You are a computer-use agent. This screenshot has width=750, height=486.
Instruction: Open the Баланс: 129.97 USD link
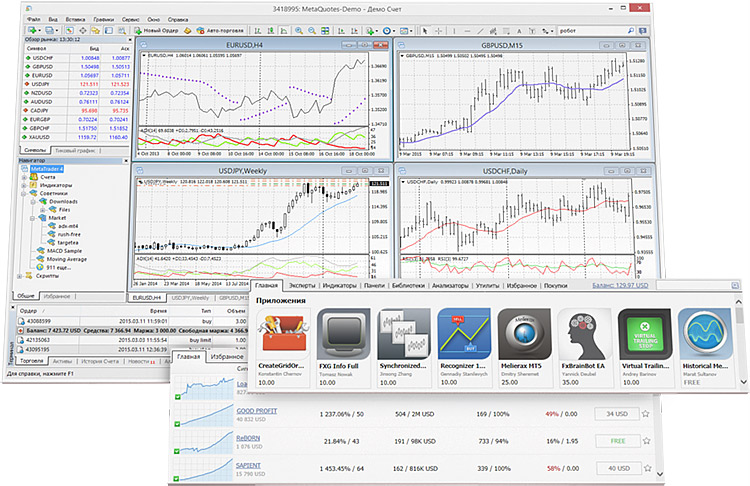click(620, 285)
